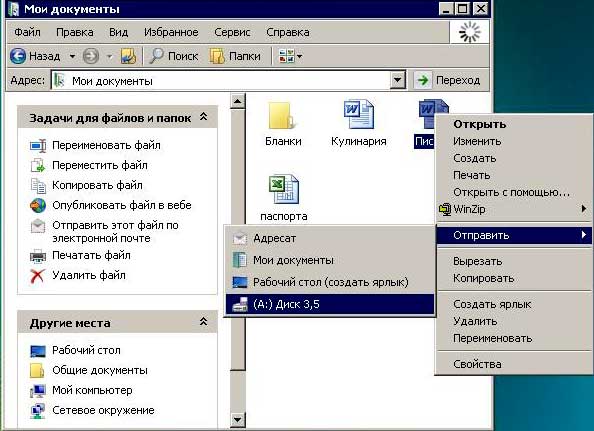594x431 pixels.
Task: Click the side pane scroll down arrow
Action: pyautogui.click(x=238, y=419)
